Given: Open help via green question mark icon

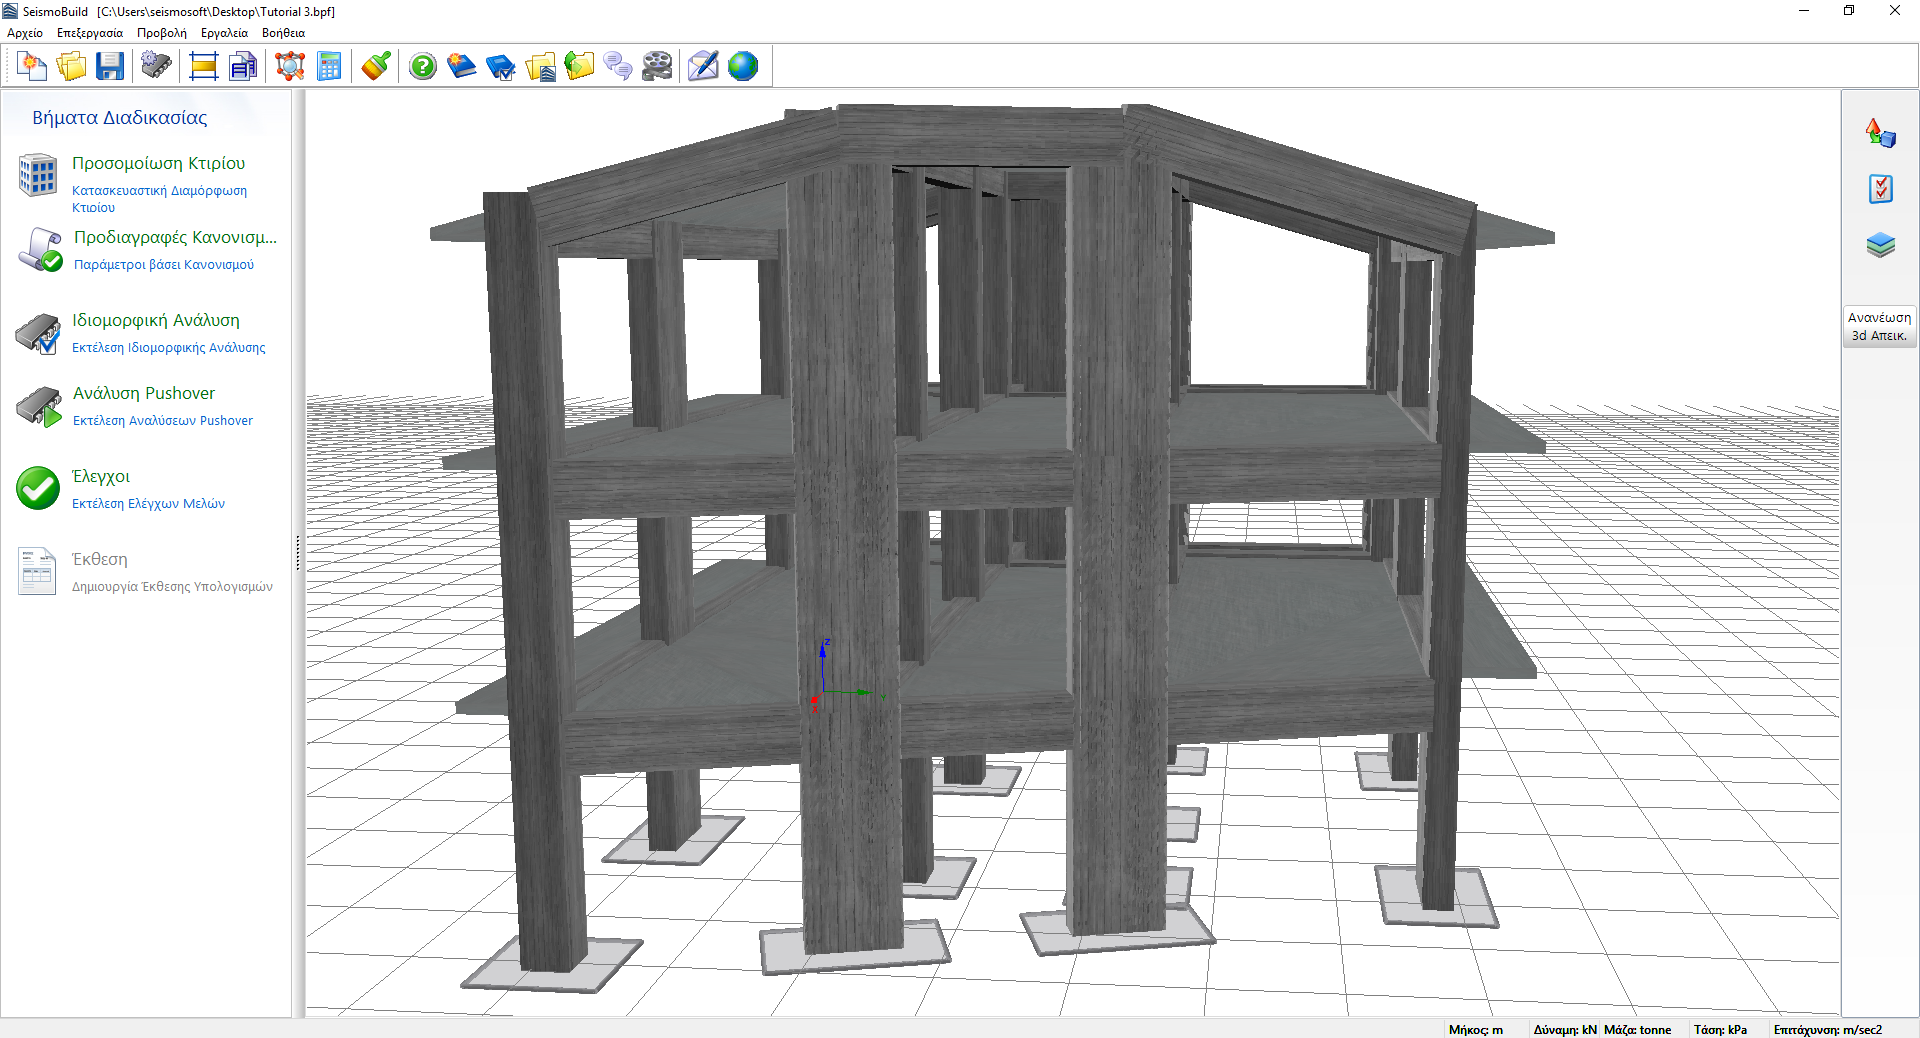Looking at the screenshot, I should pyautogui.click(x=423, y=67).
